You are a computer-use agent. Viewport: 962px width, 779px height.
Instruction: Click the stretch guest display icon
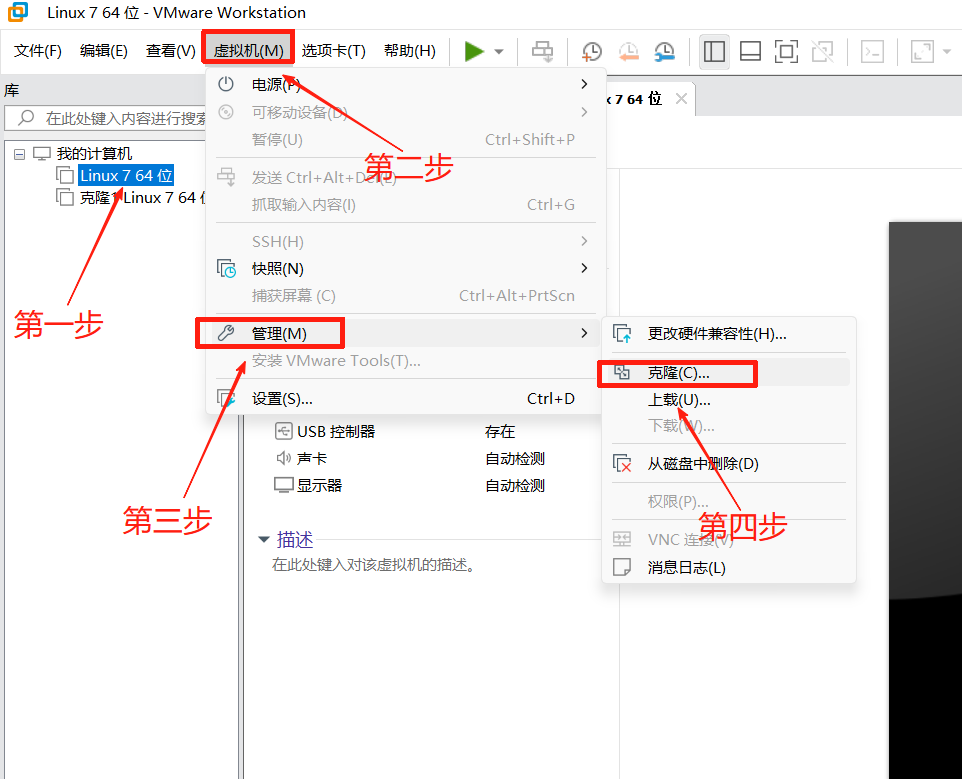922,52
